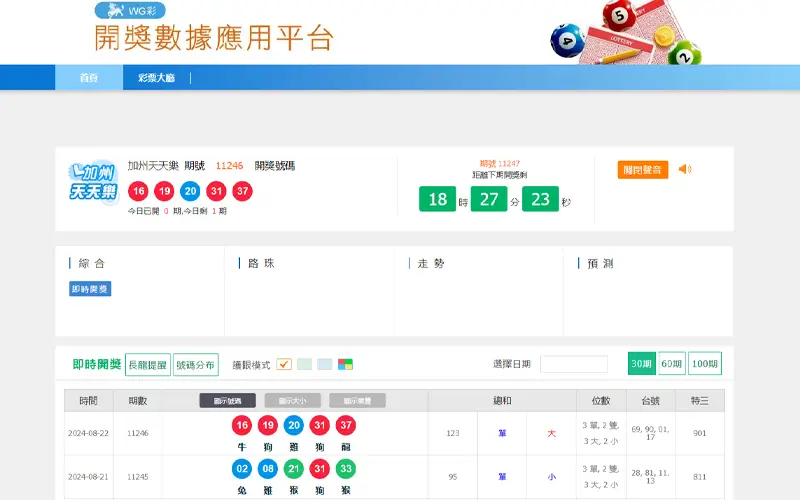Click blue ball 02 in row 11245
Image resolution: width=800 pixels, height=500 pixels.
coord(242,468)
